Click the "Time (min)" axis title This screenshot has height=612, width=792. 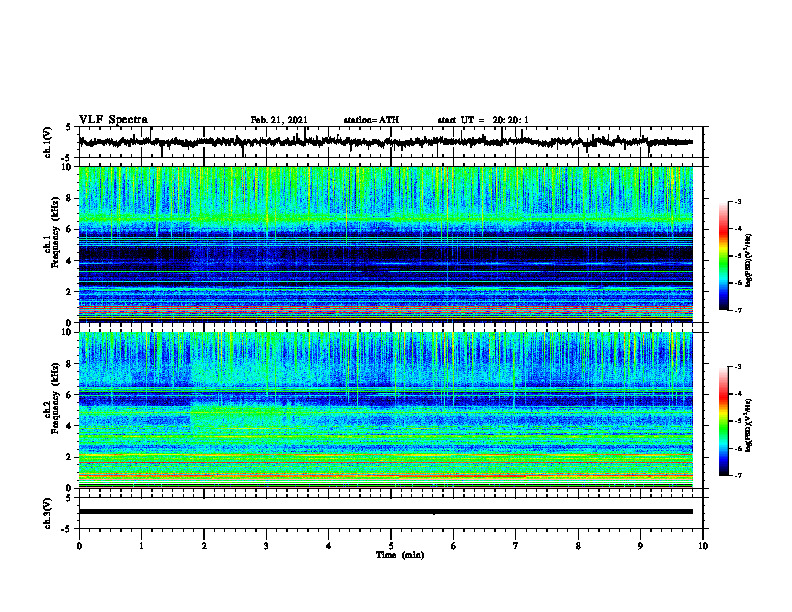coord(400,555)
